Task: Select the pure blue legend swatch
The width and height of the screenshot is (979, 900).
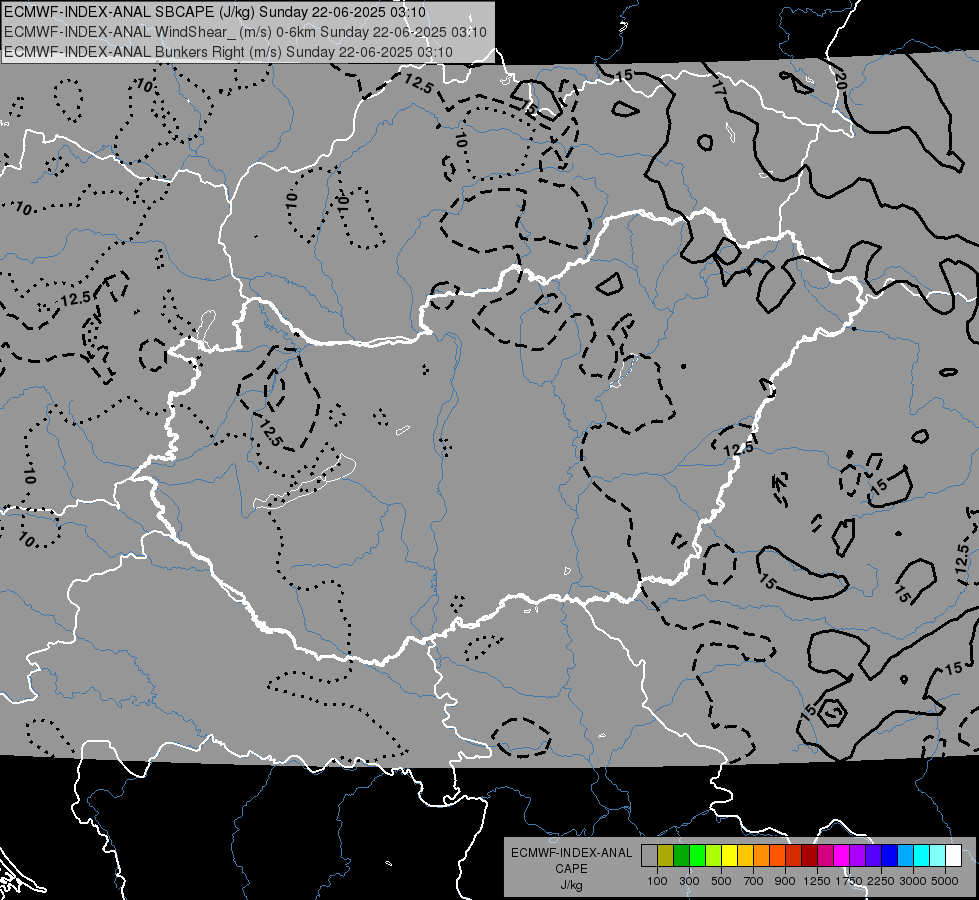Action: 890,856
